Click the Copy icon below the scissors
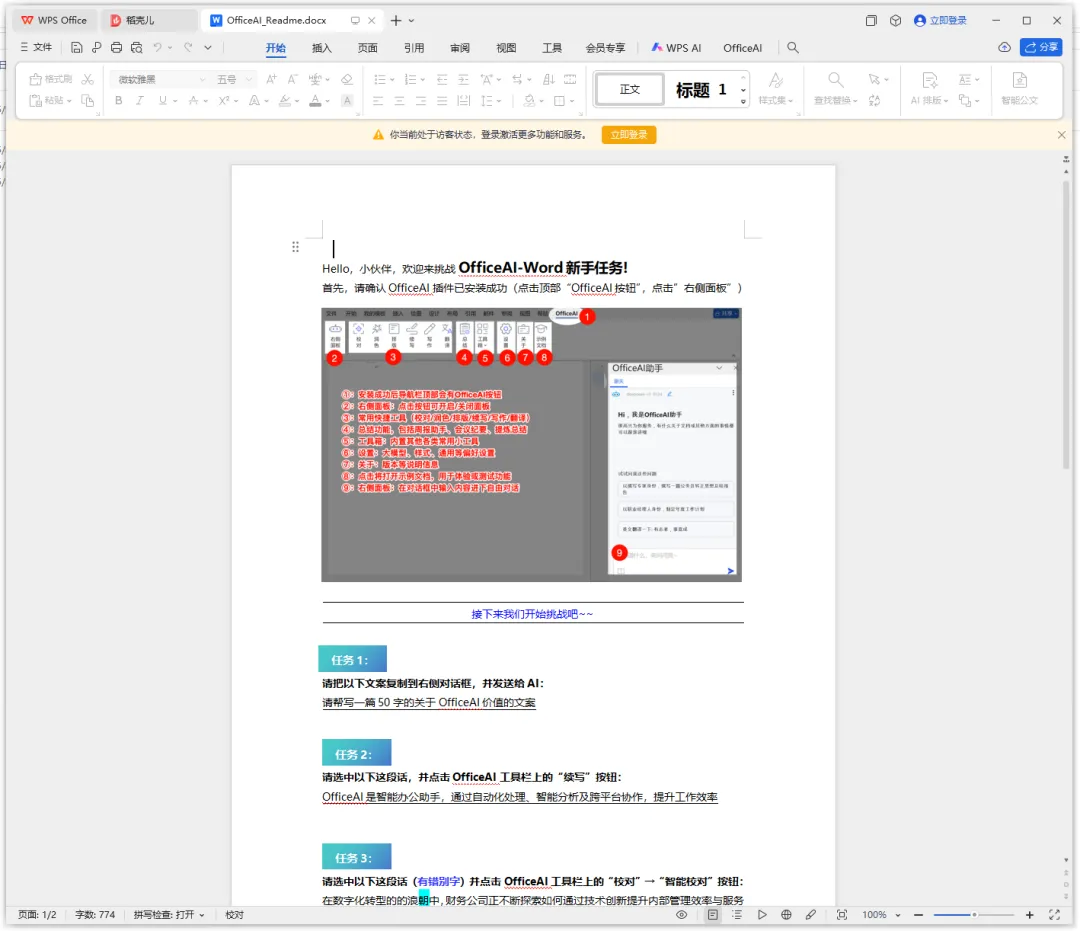 87,101
